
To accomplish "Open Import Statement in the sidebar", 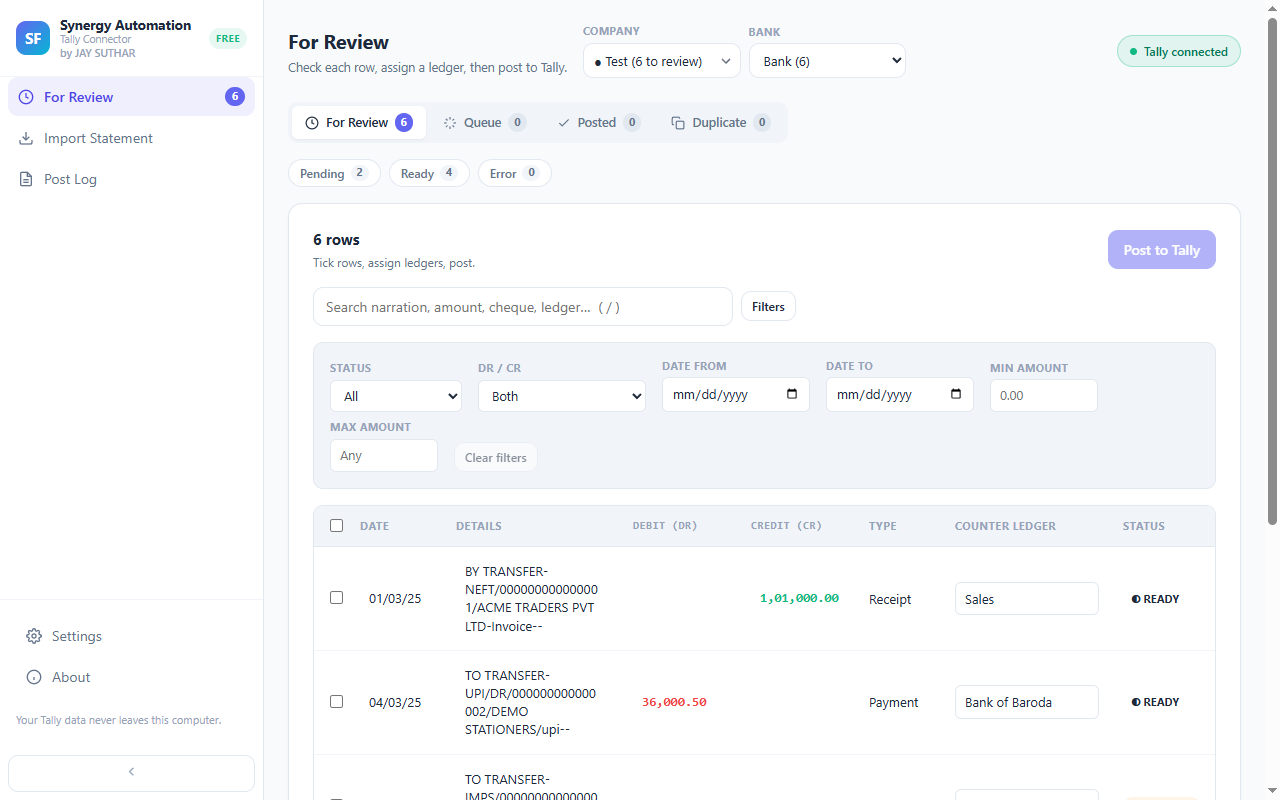I will pyautogui.click(x=131, y=138).
